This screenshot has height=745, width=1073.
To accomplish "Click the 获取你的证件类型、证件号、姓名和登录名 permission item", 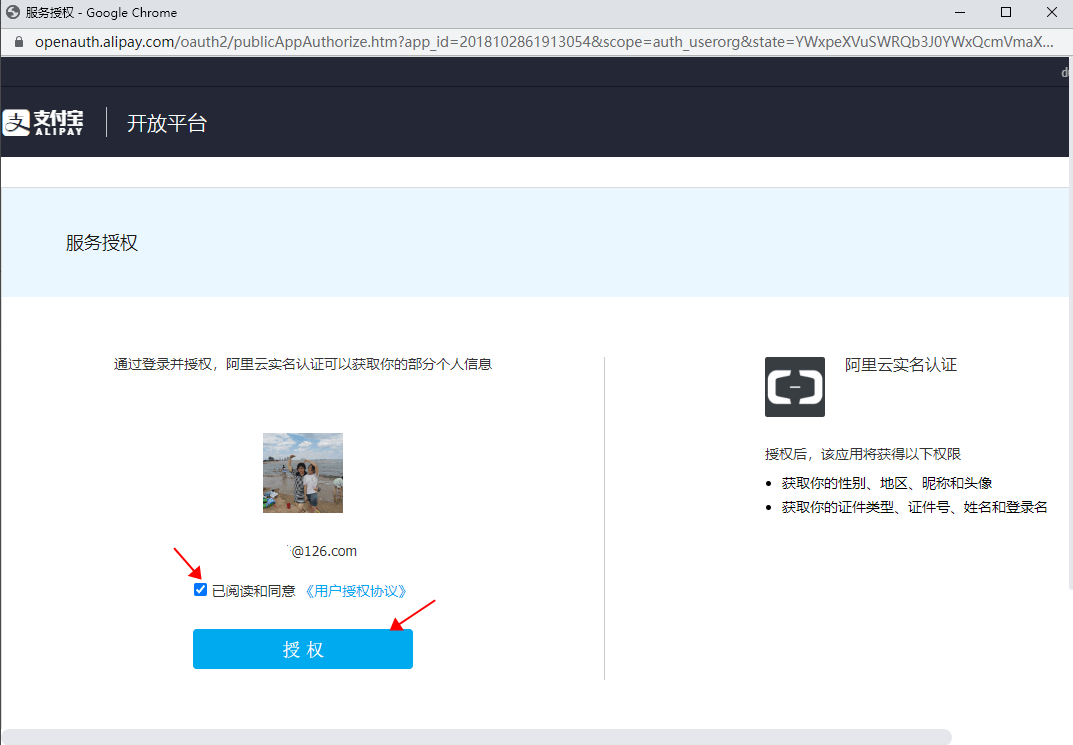I will point(914,508).
